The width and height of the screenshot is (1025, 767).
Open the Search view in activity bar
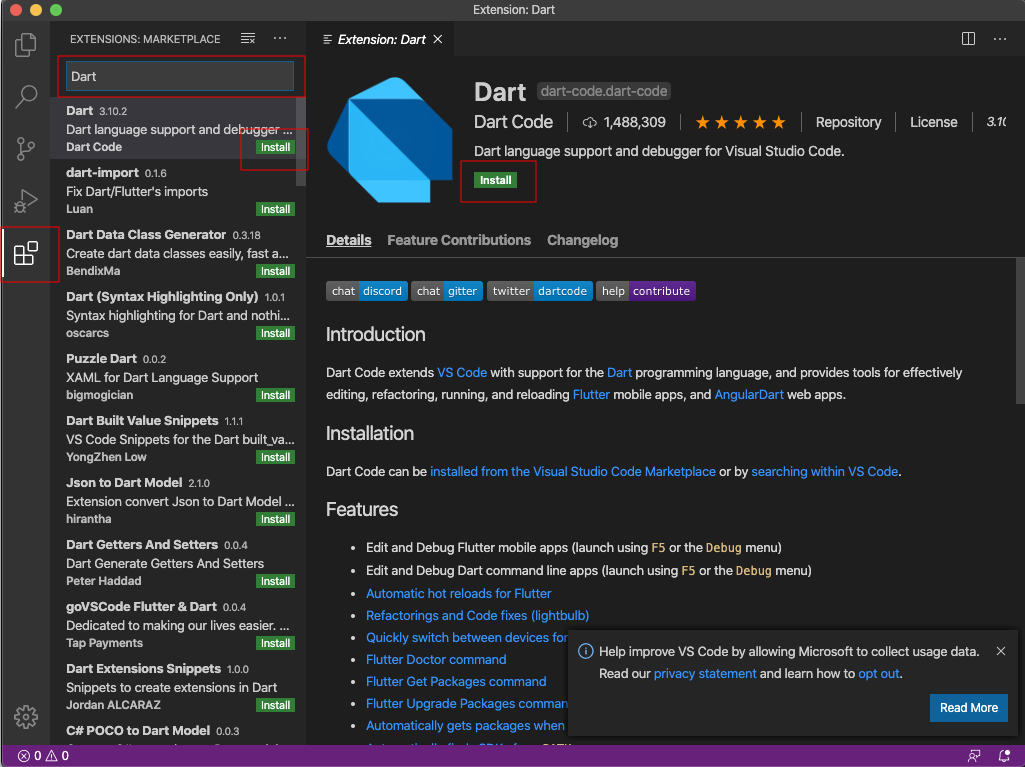pos(25,96)
